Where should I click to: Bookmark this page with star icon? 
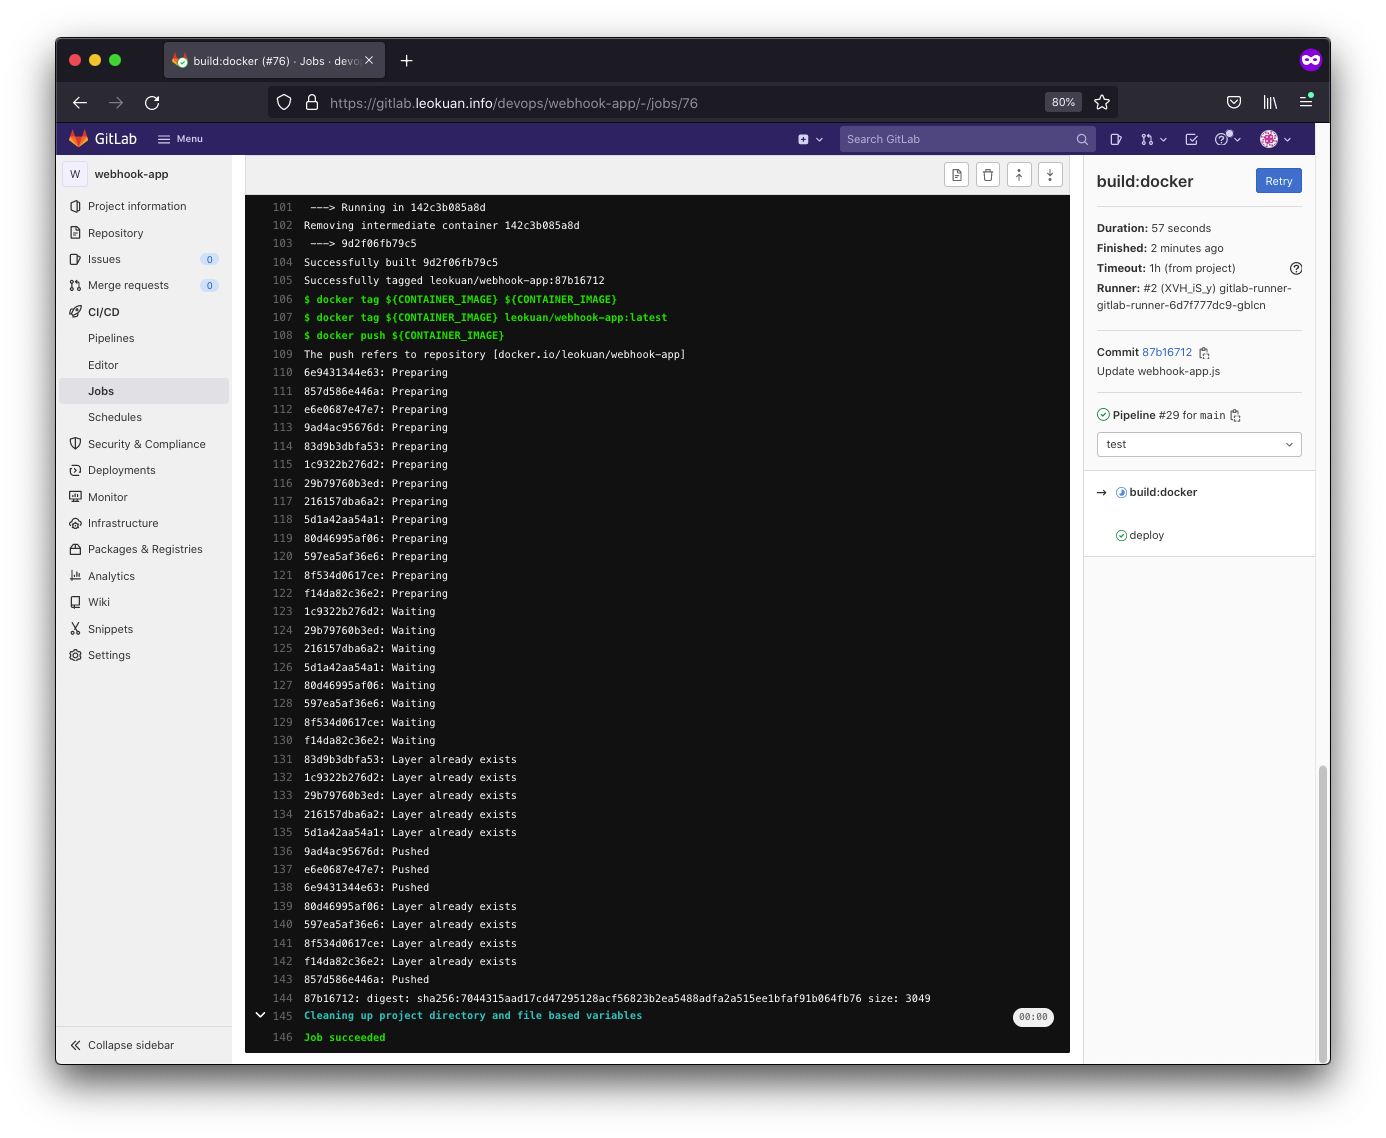pos(1102,103)
